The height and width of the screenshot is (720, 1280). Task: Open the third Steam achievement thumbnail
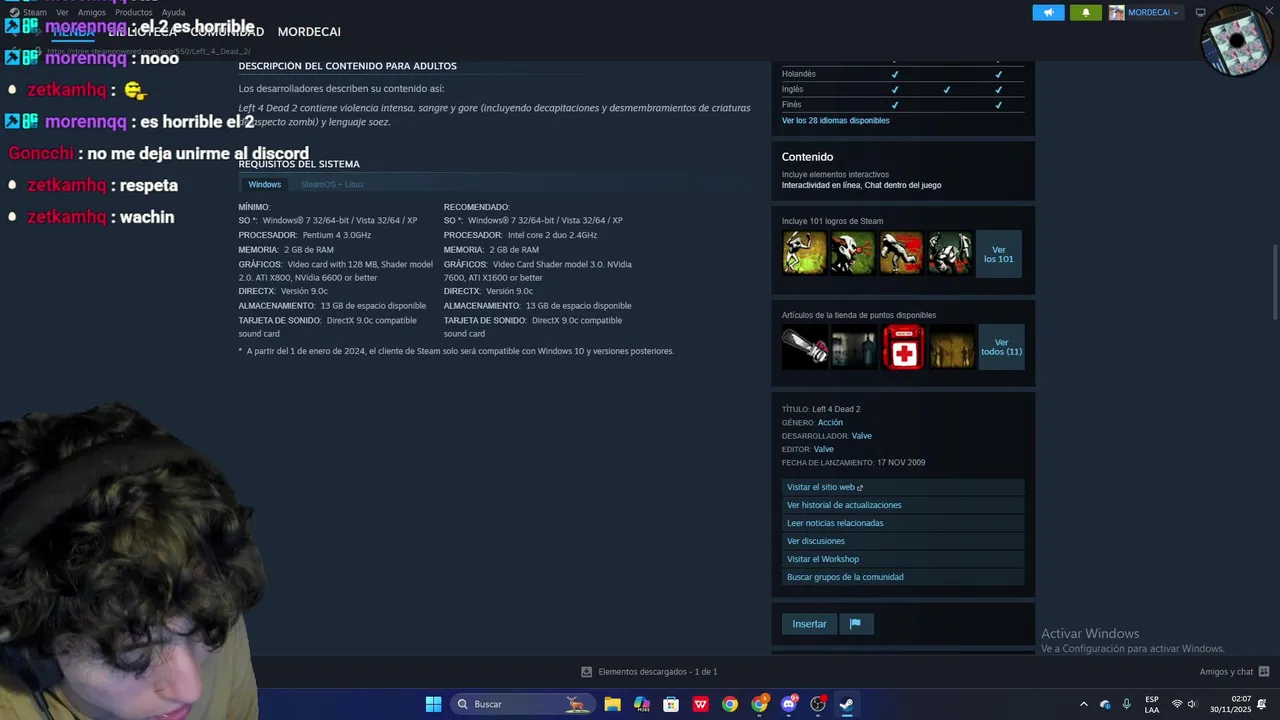point(901,253)
